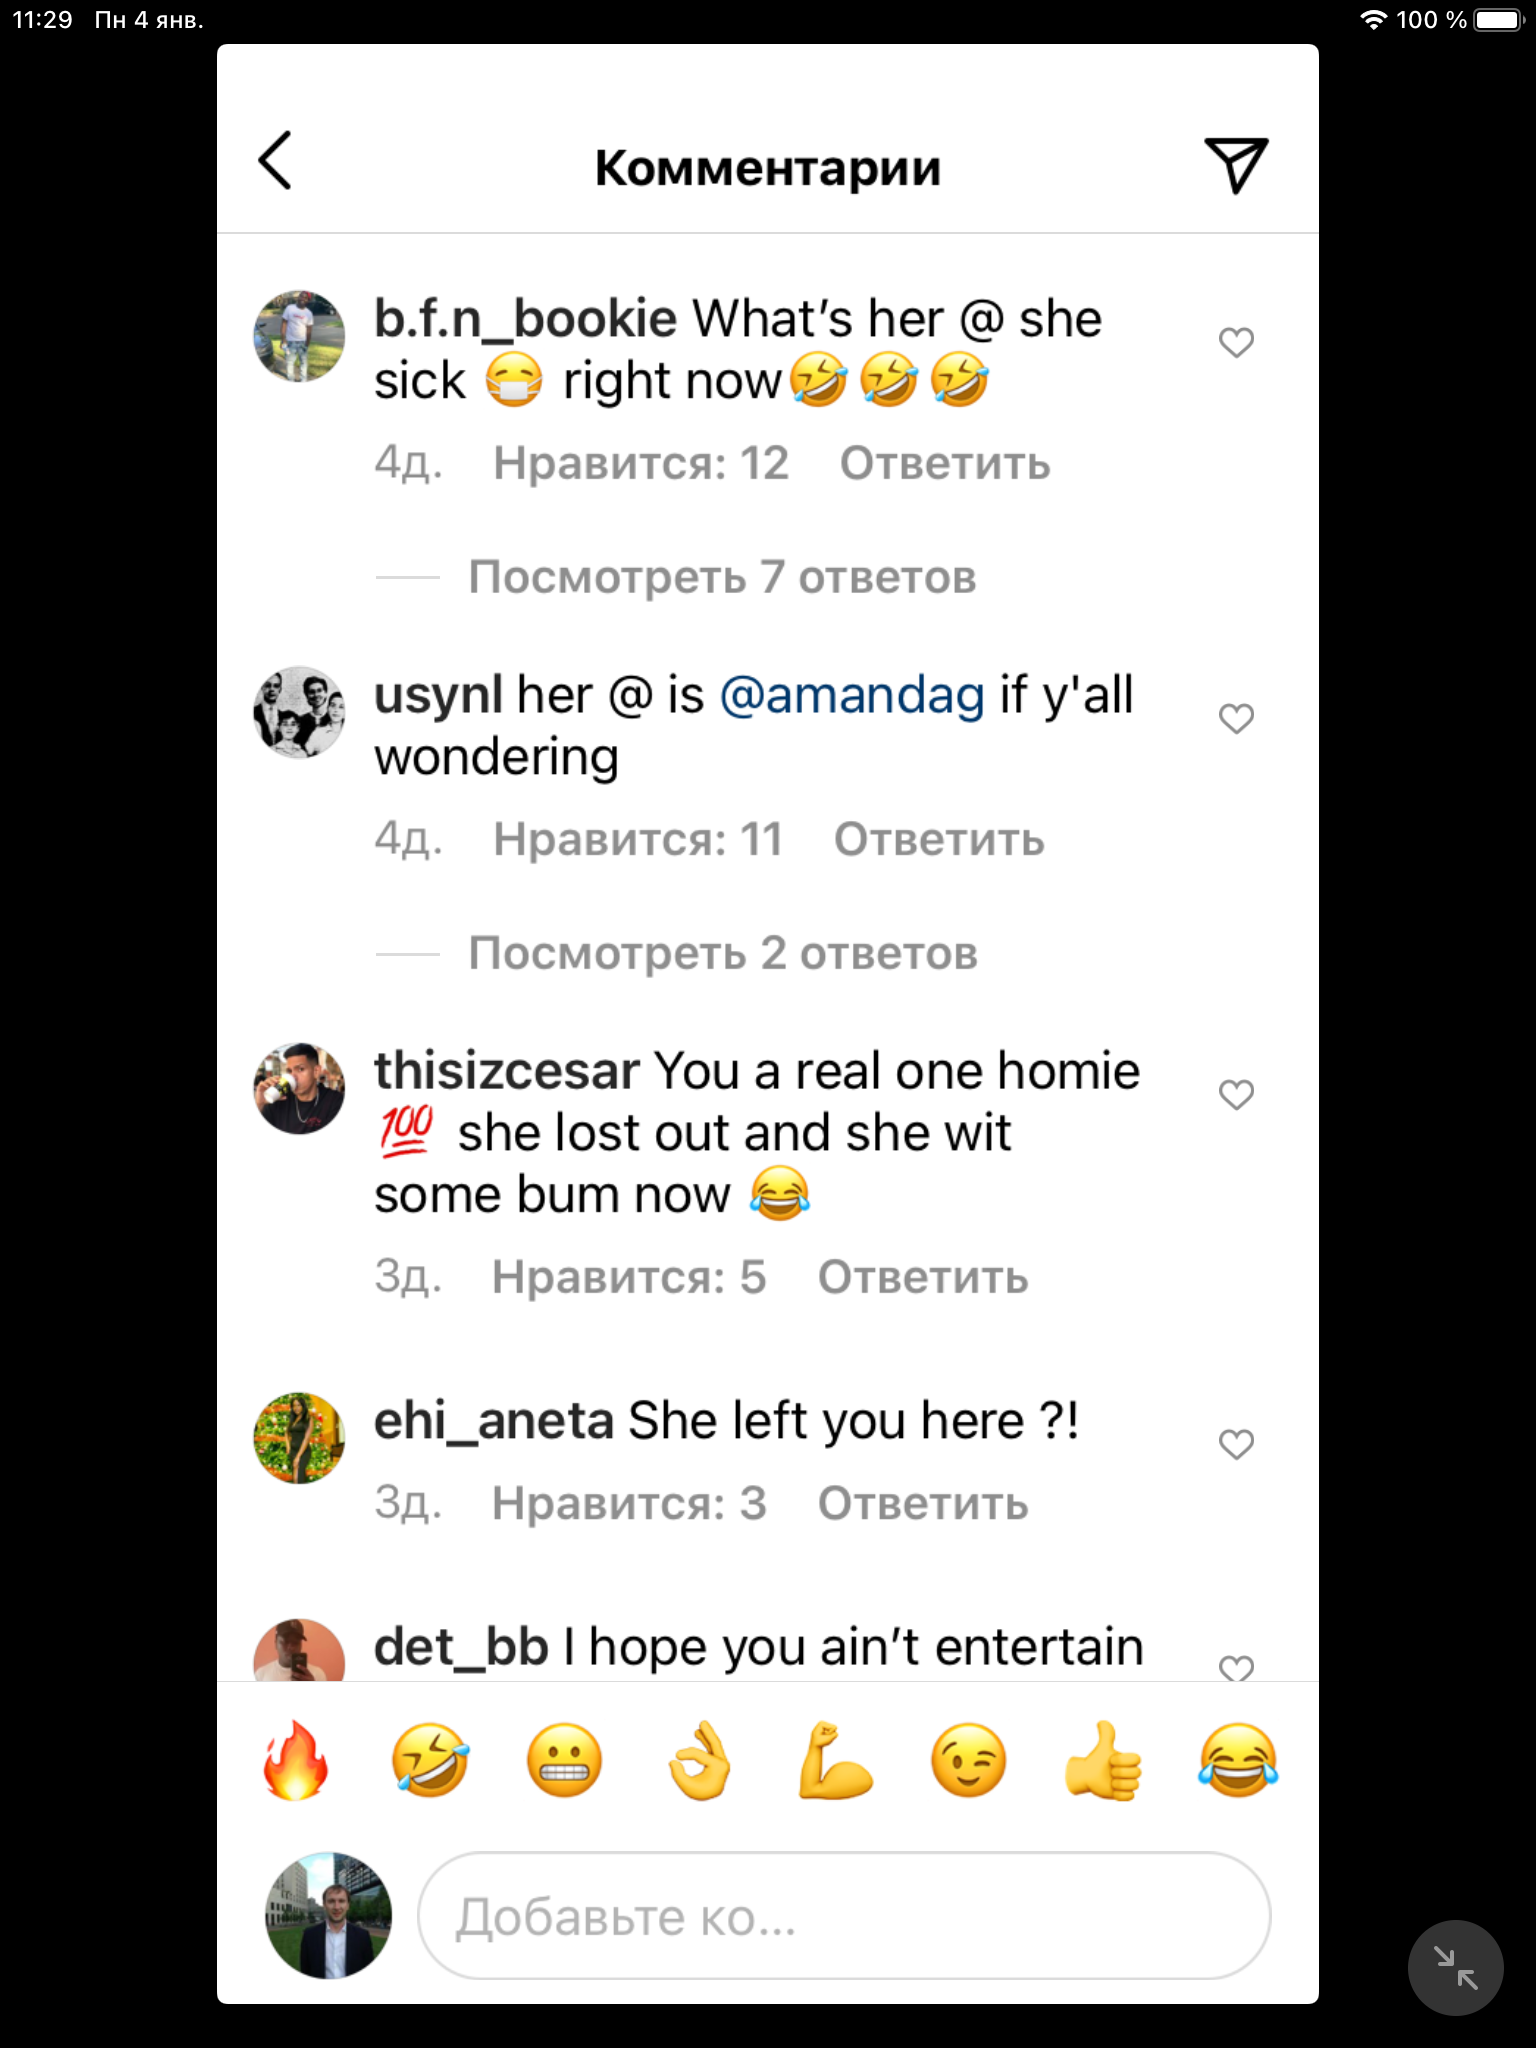1536x2048 pixels.
Task: Like ehi_aneta's comment with heart
Action: click(1237, 1444)
